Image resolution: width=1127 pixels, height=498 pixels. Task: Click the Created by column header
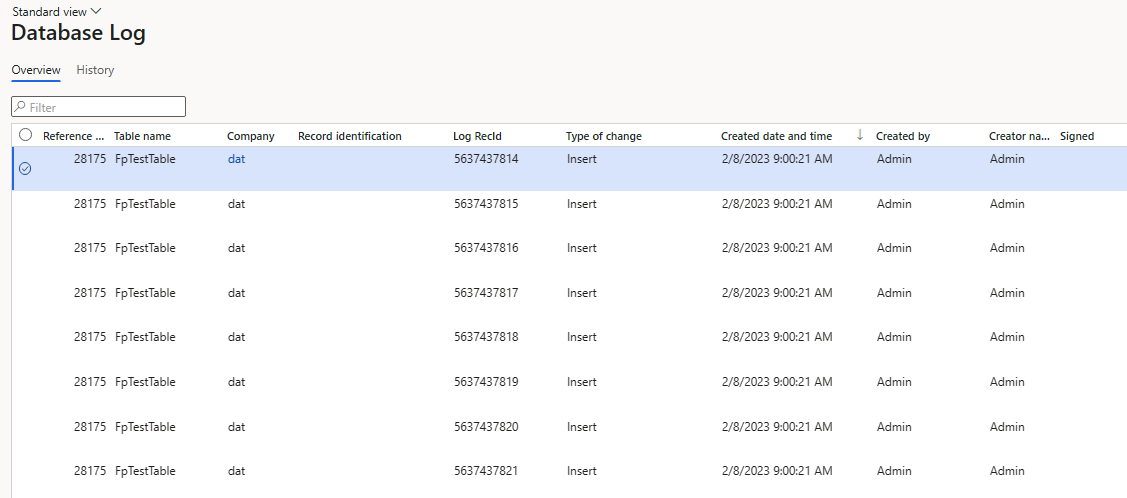click(x=903, y=136)
